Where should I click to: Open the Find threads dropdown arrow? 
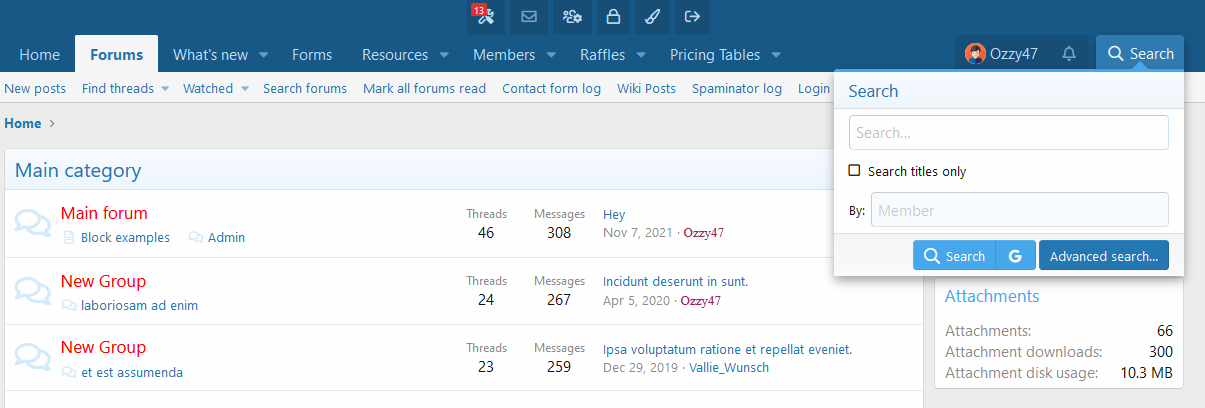tap(165, 89)
